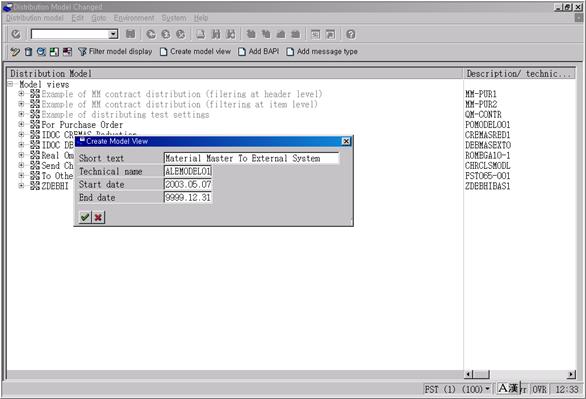Click the Next Page icon
This screenshot has width=586, height=399.
[281, 34]
